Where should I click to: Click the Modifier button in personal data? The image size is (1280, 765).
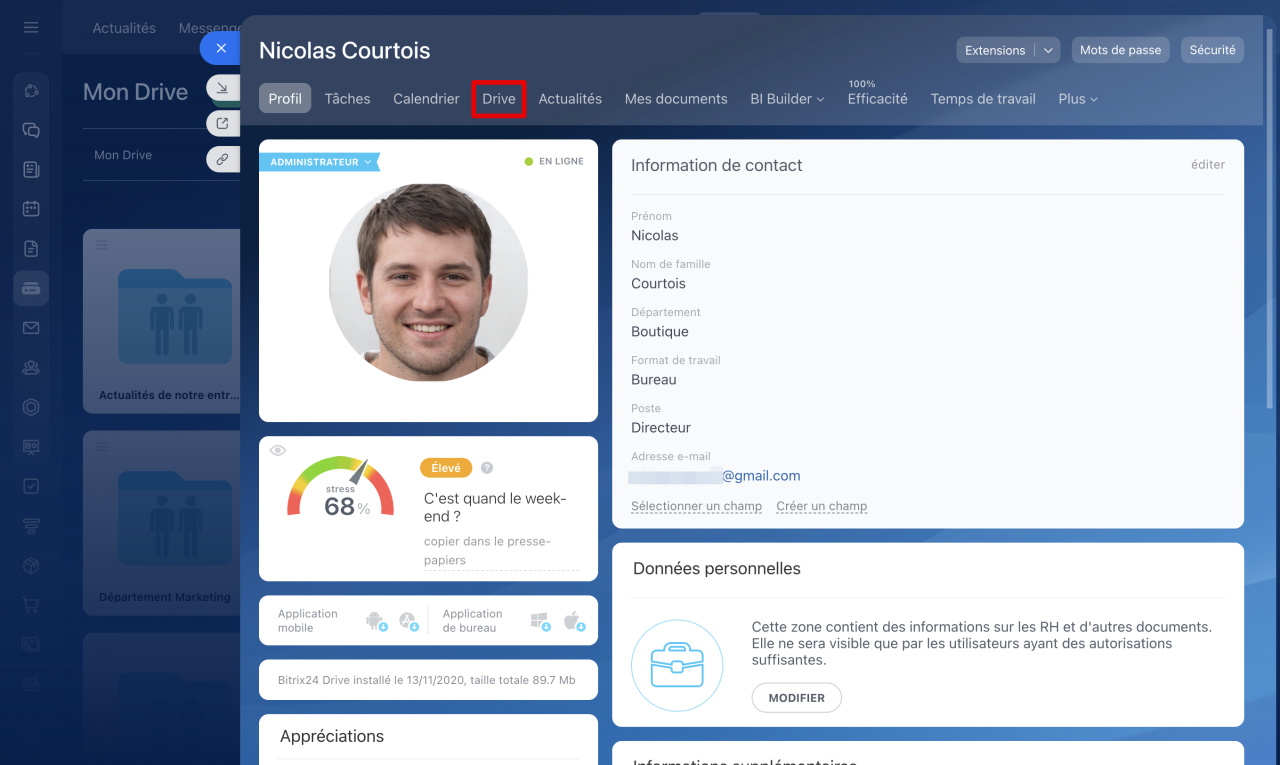click(796, 698)
